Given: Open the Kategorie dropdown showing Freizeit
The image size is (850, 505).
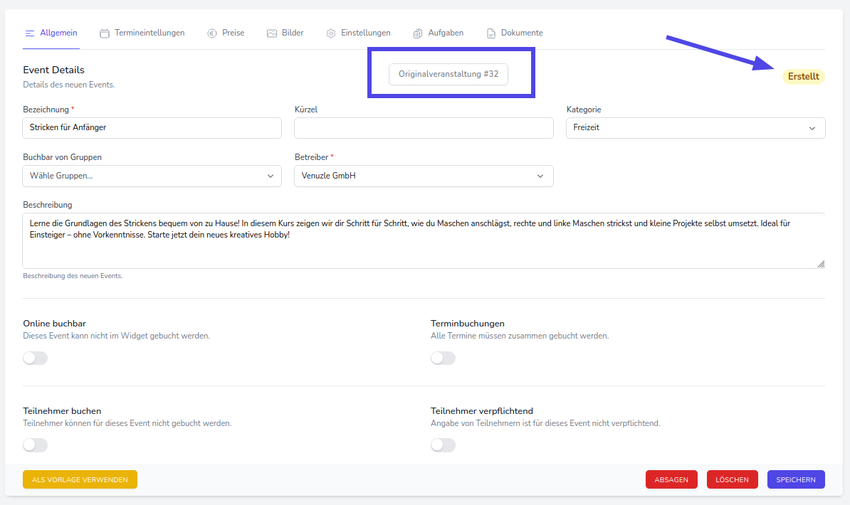Looking at the screenshot, I should 695,128.
